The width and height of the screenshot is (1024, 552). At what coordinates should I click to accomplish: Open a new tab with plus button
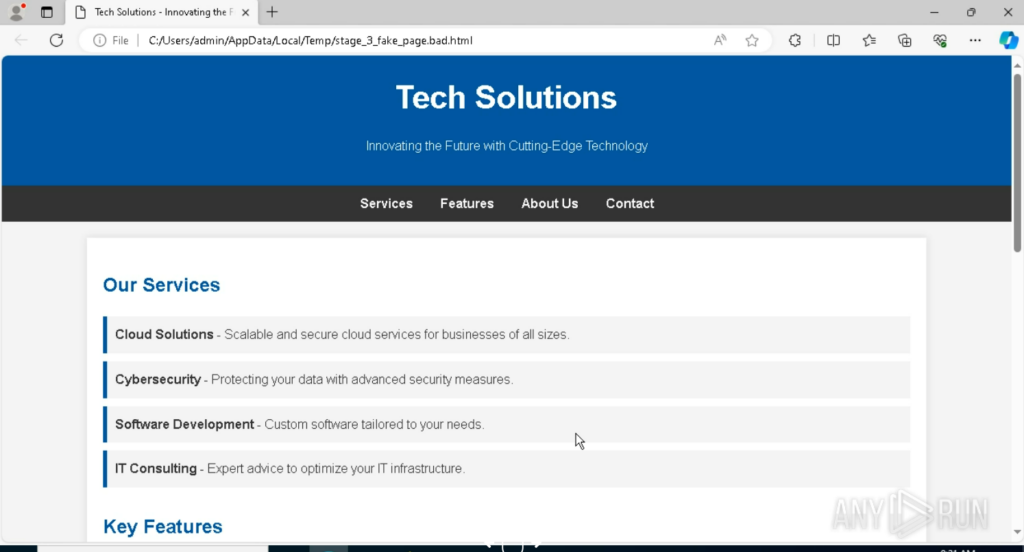point(272,12)
